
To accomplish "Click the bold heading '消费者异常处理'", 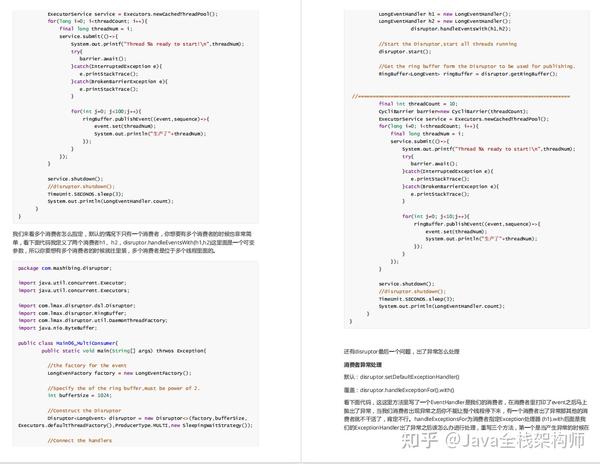I will (x=363, y=365).
